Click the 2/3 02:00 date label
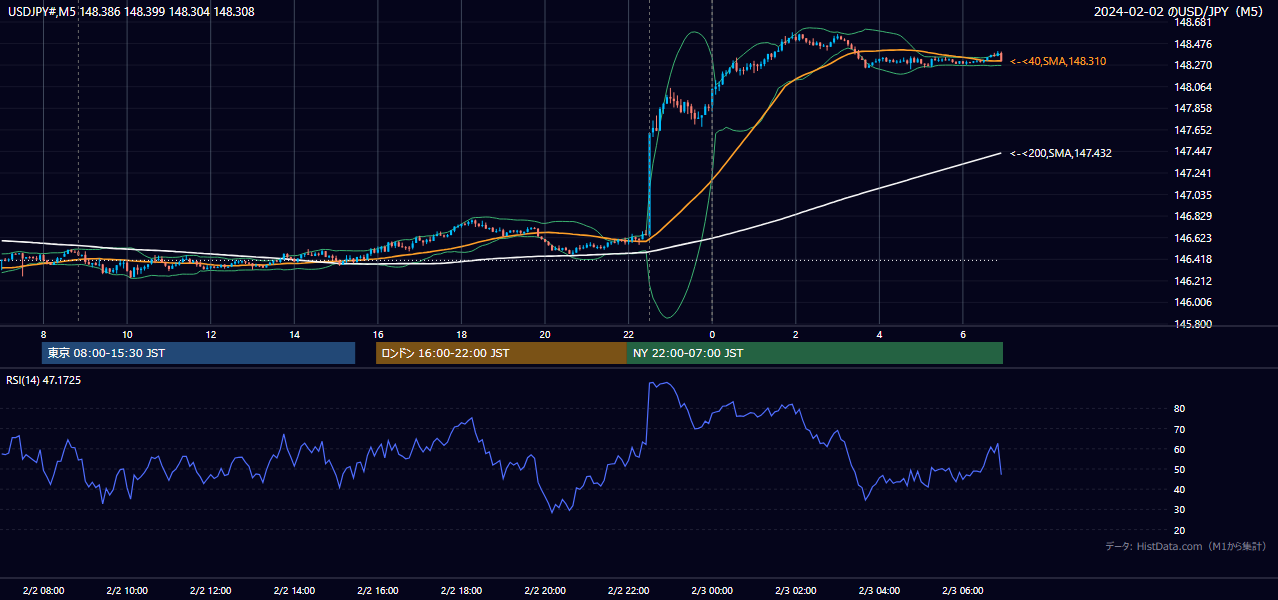This screenshot has height=600, width=1278. pos(796,591)
